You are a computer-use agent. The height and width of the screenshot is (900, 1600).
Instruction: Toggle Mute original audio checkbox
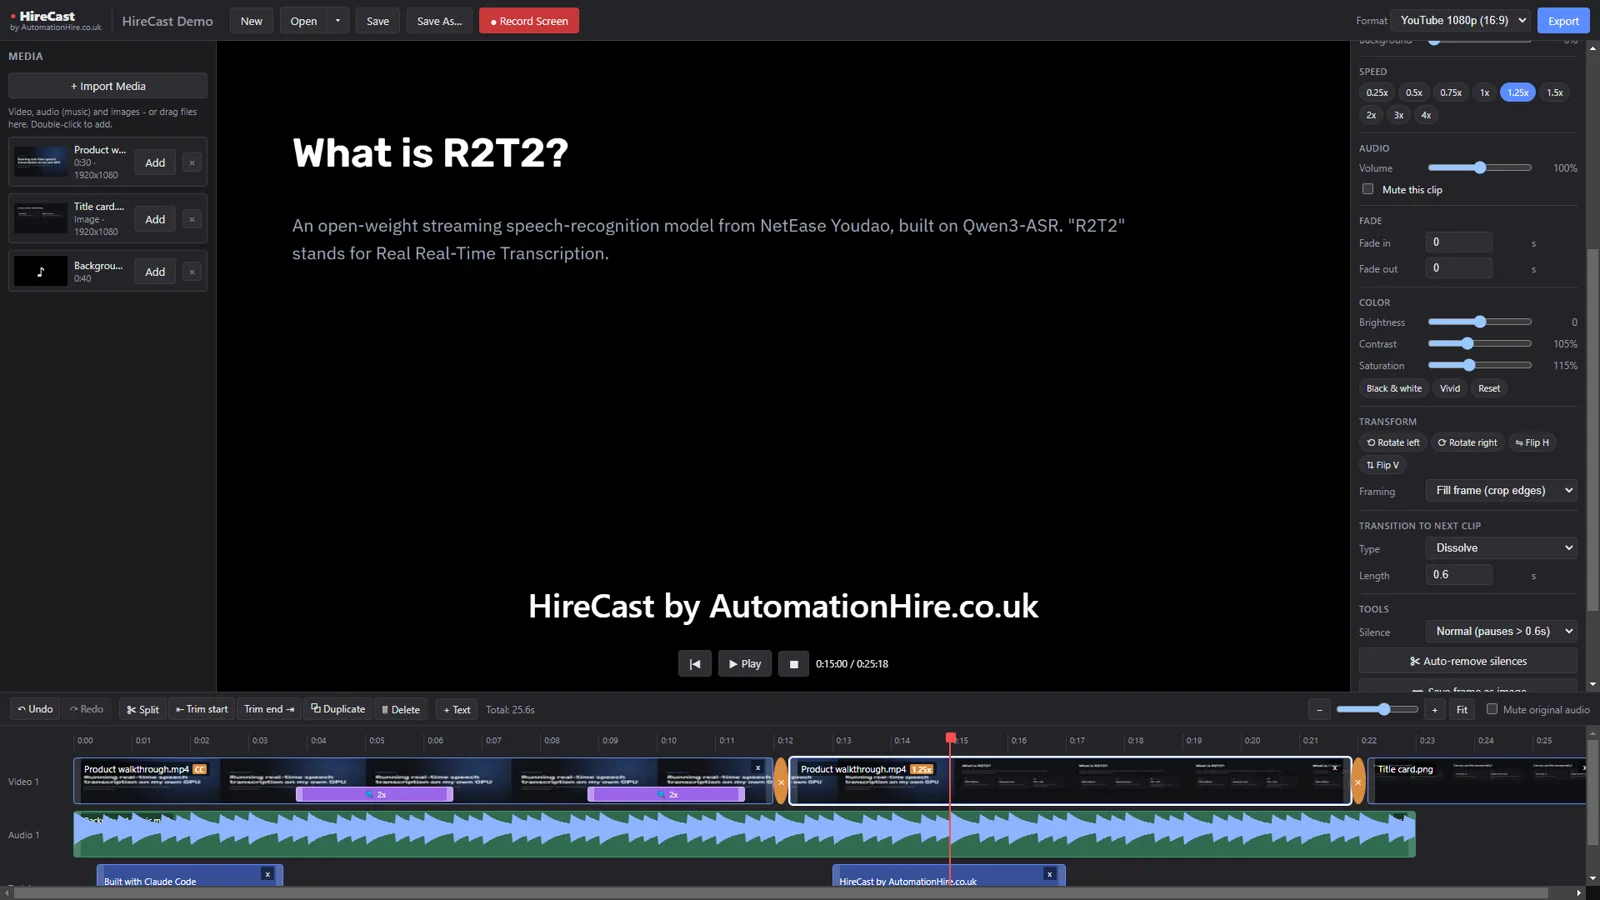(1492, 709)
